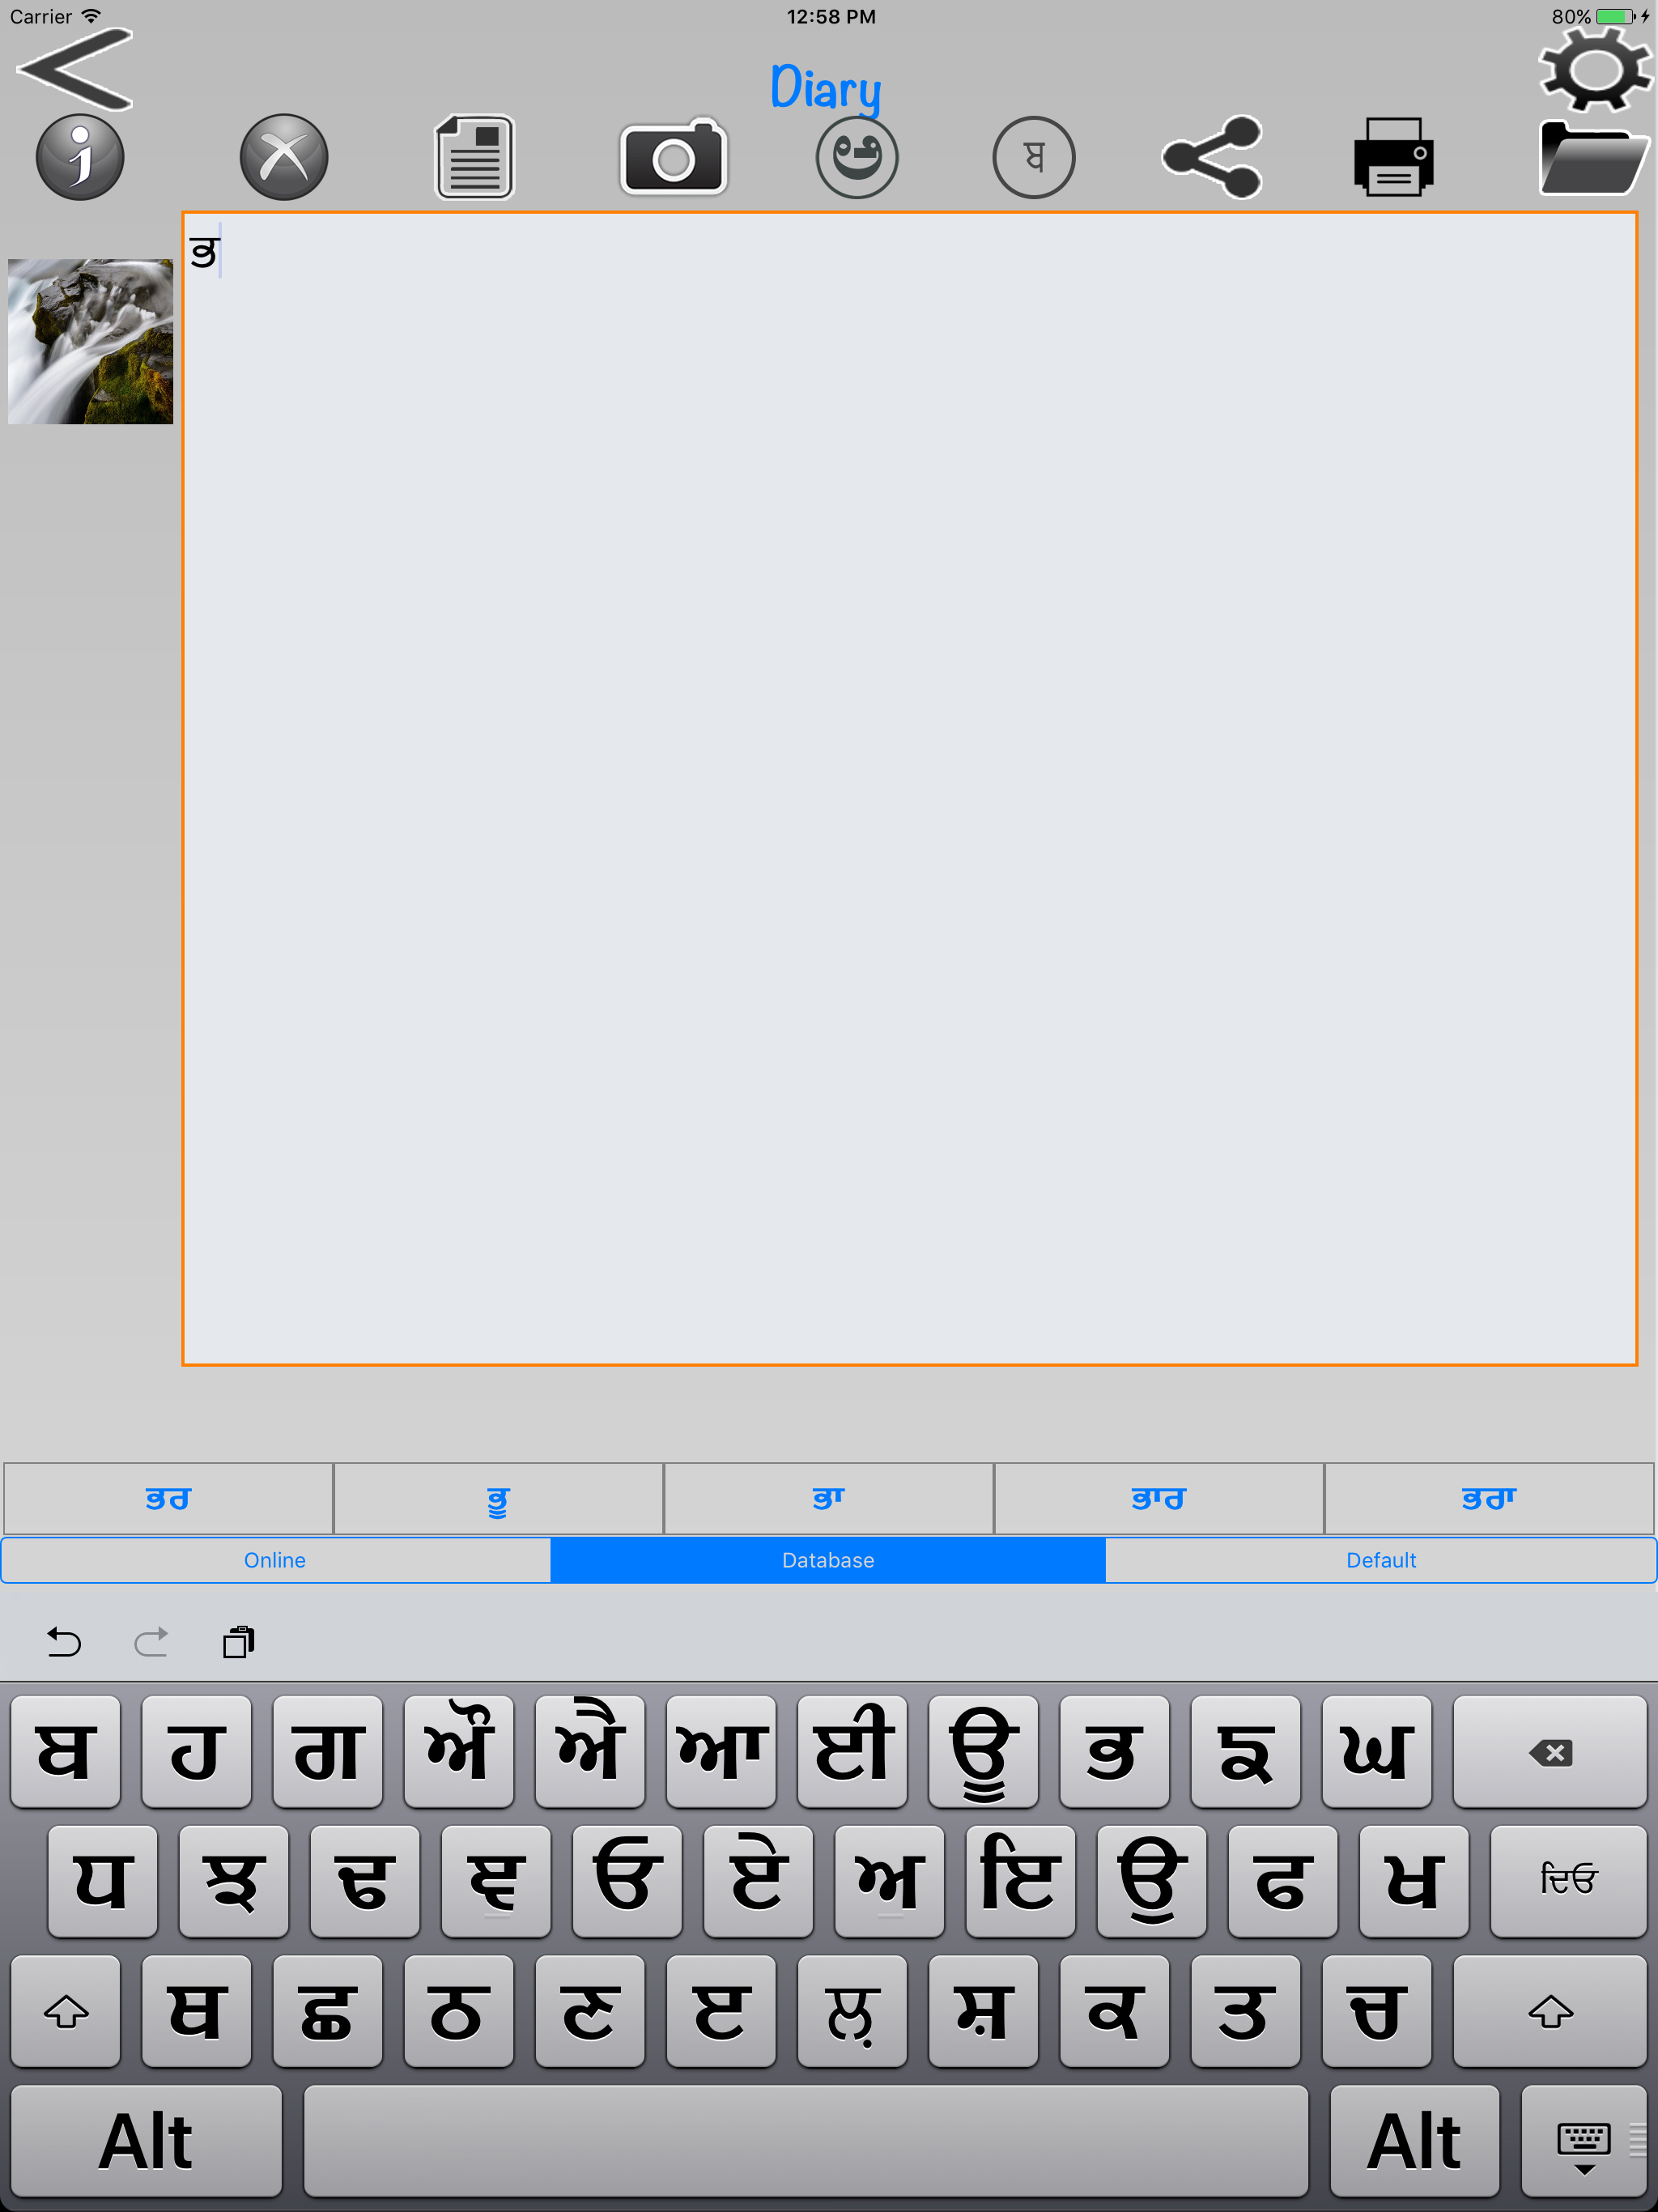Tap the back arrow icon
The height and width of the screenshot is (2212, 1658).
pyautogui.click(x=75, y=69)
